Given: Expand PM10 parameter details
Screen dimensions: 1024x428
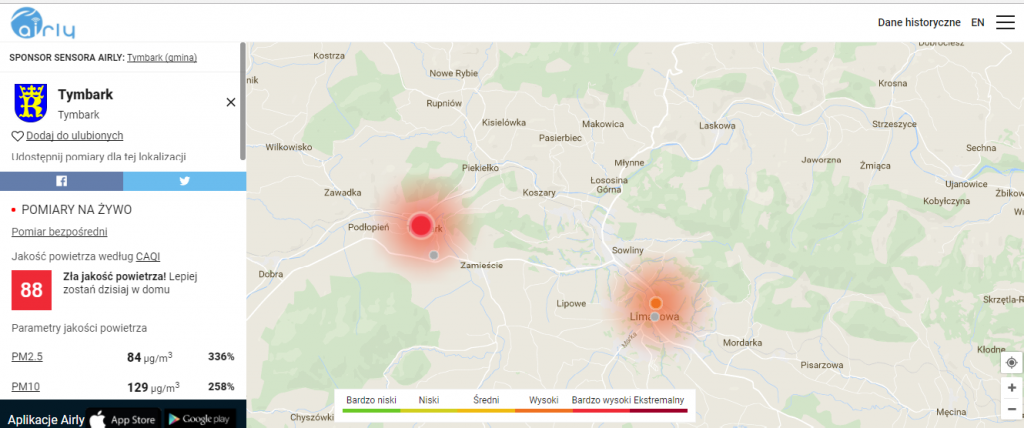Looking at the screenshot, I should [x=25, y=386].
